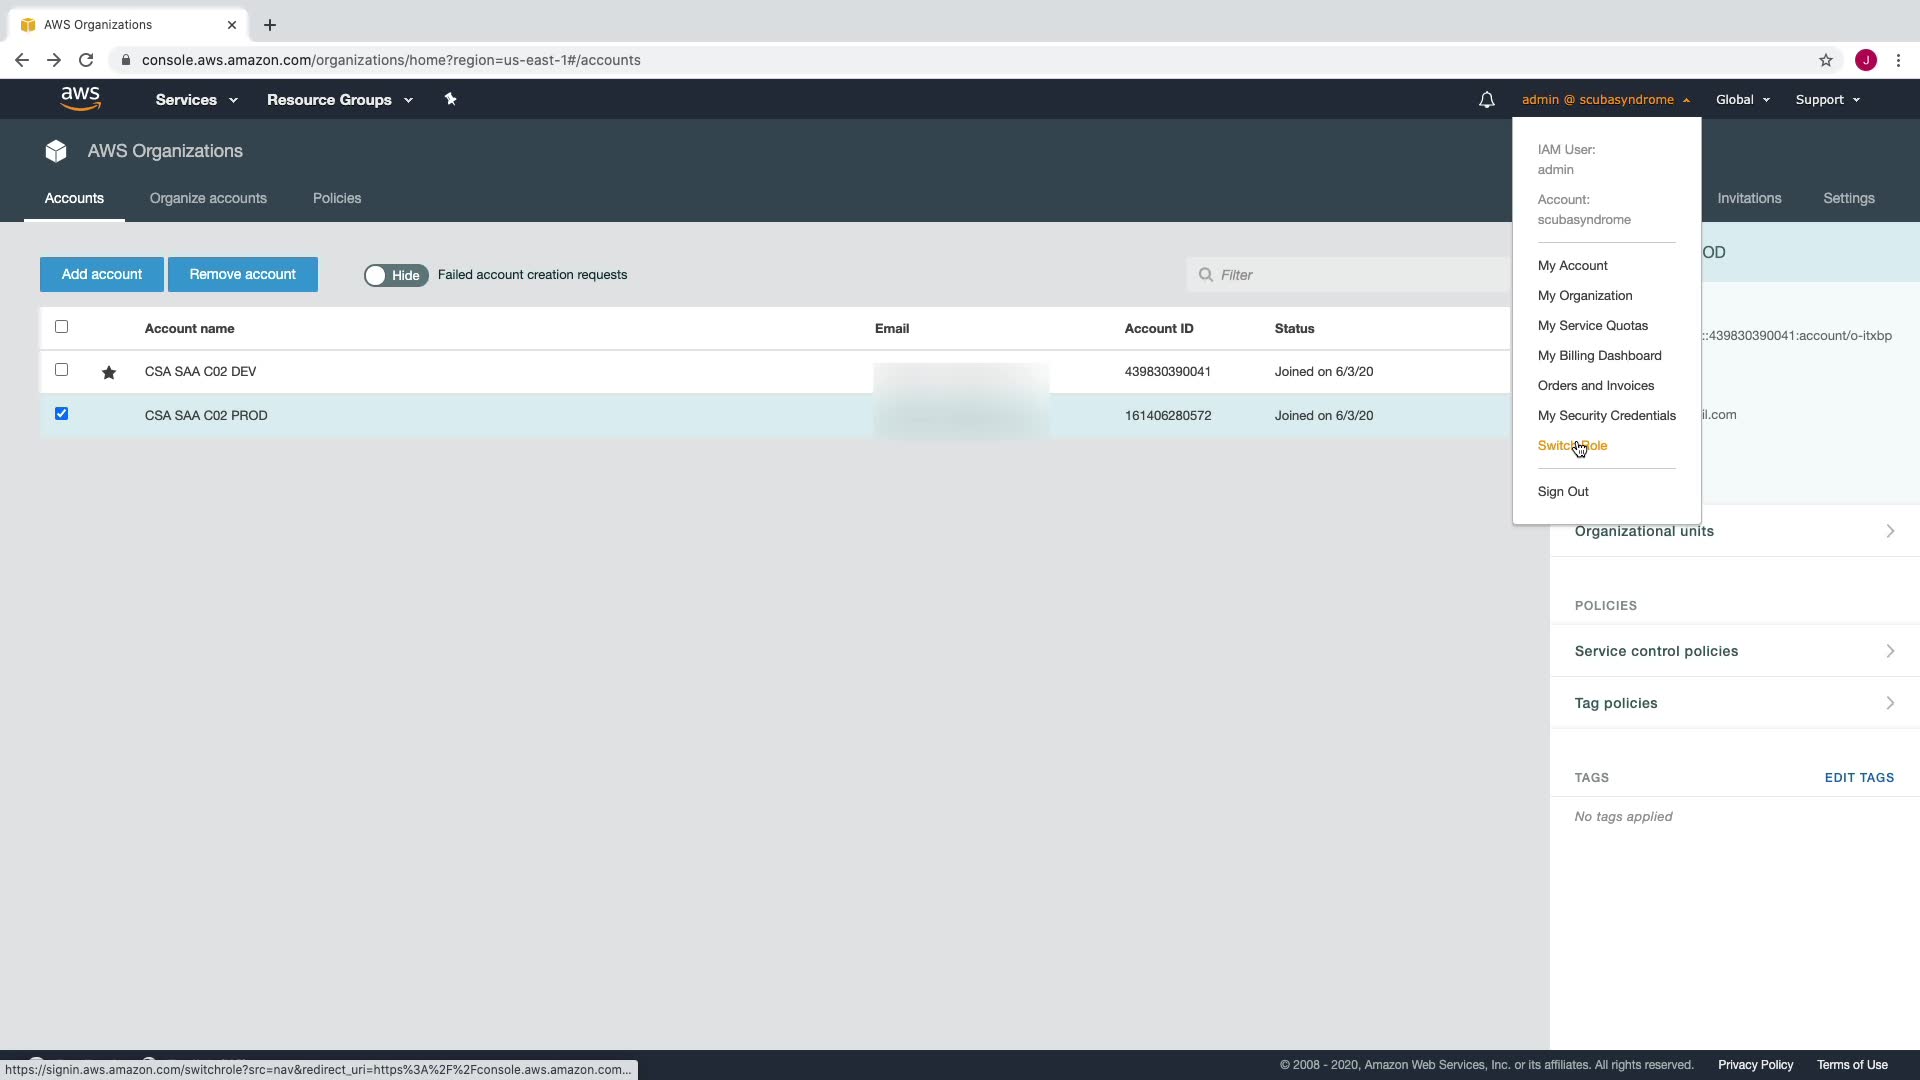Open Chrome profile avatar icon
This screenshot has width=1920, height=1080.
[1865, 60]
